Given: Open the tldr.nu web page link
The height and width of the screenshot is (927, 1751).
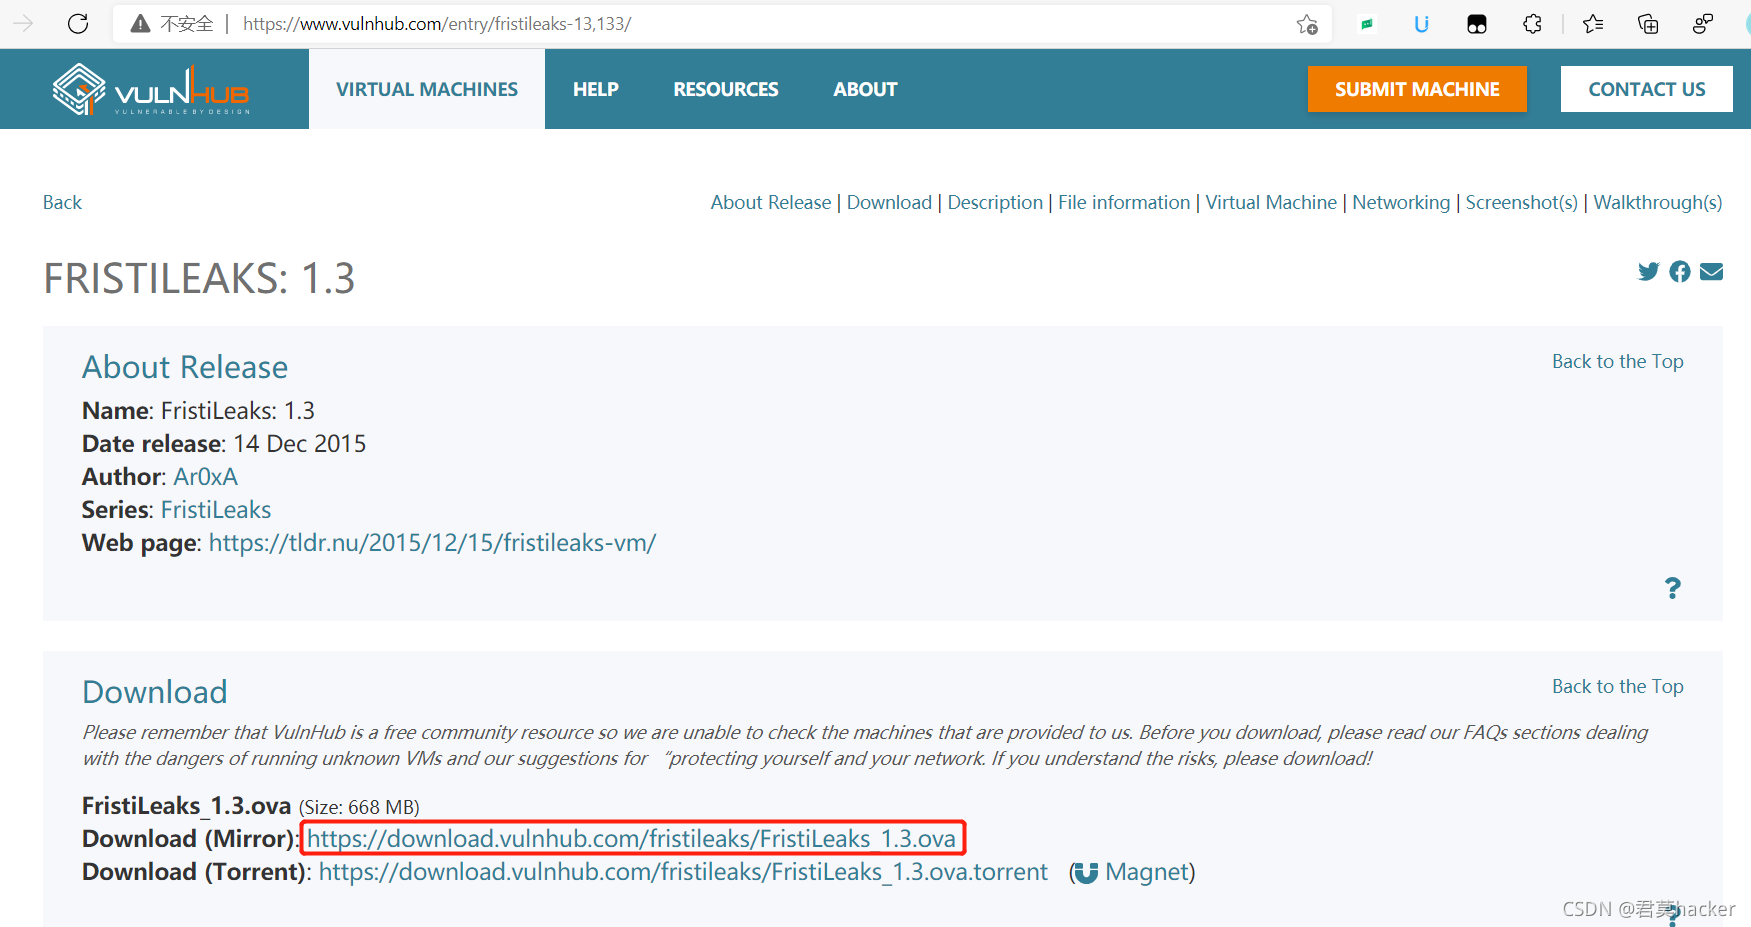Looking at the screenshot, I should pos(432,542).
